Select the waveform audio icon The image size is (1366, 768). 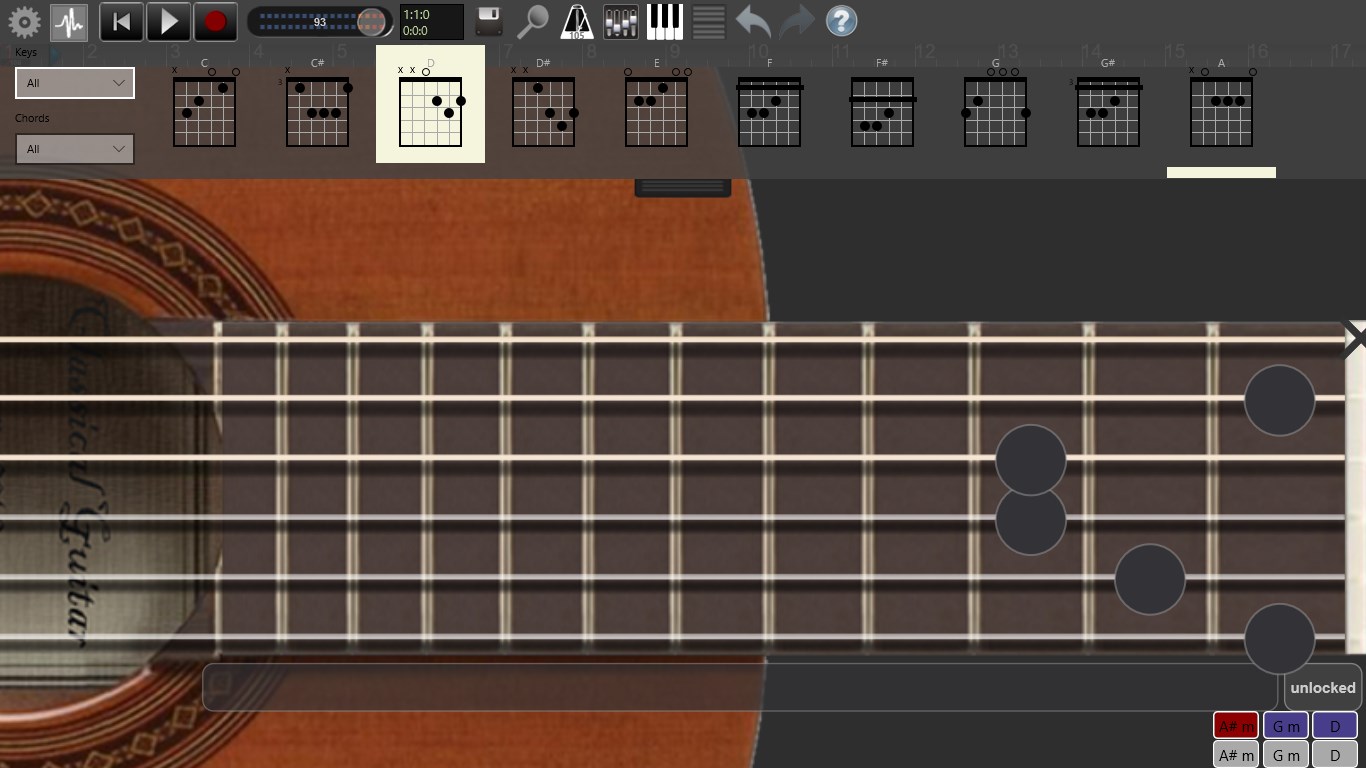pyautogui.click(x=68, y=20)
